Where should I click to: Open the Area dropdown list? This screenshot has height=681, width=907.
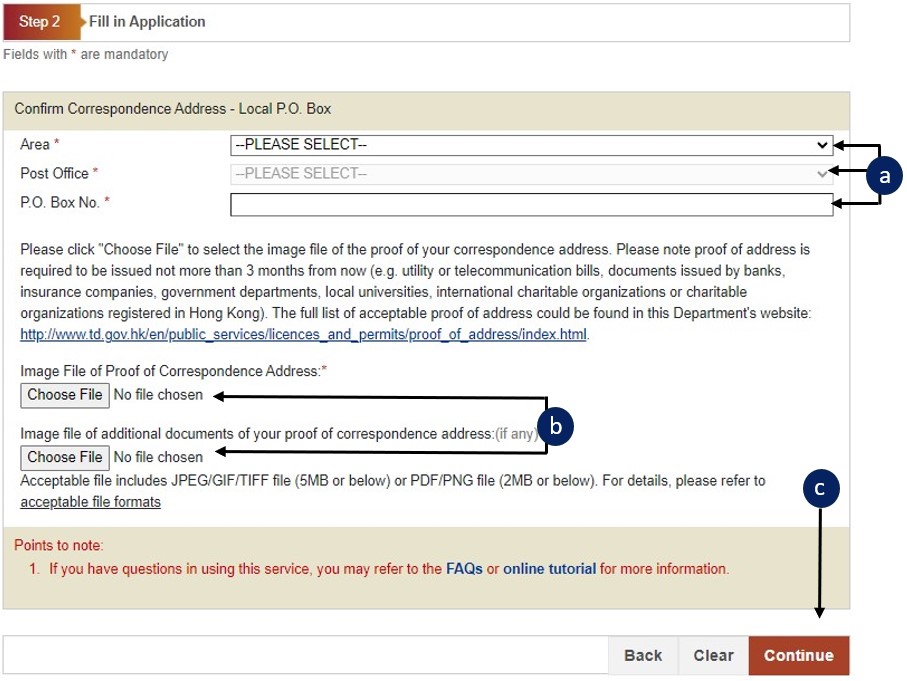click(531, 145)
